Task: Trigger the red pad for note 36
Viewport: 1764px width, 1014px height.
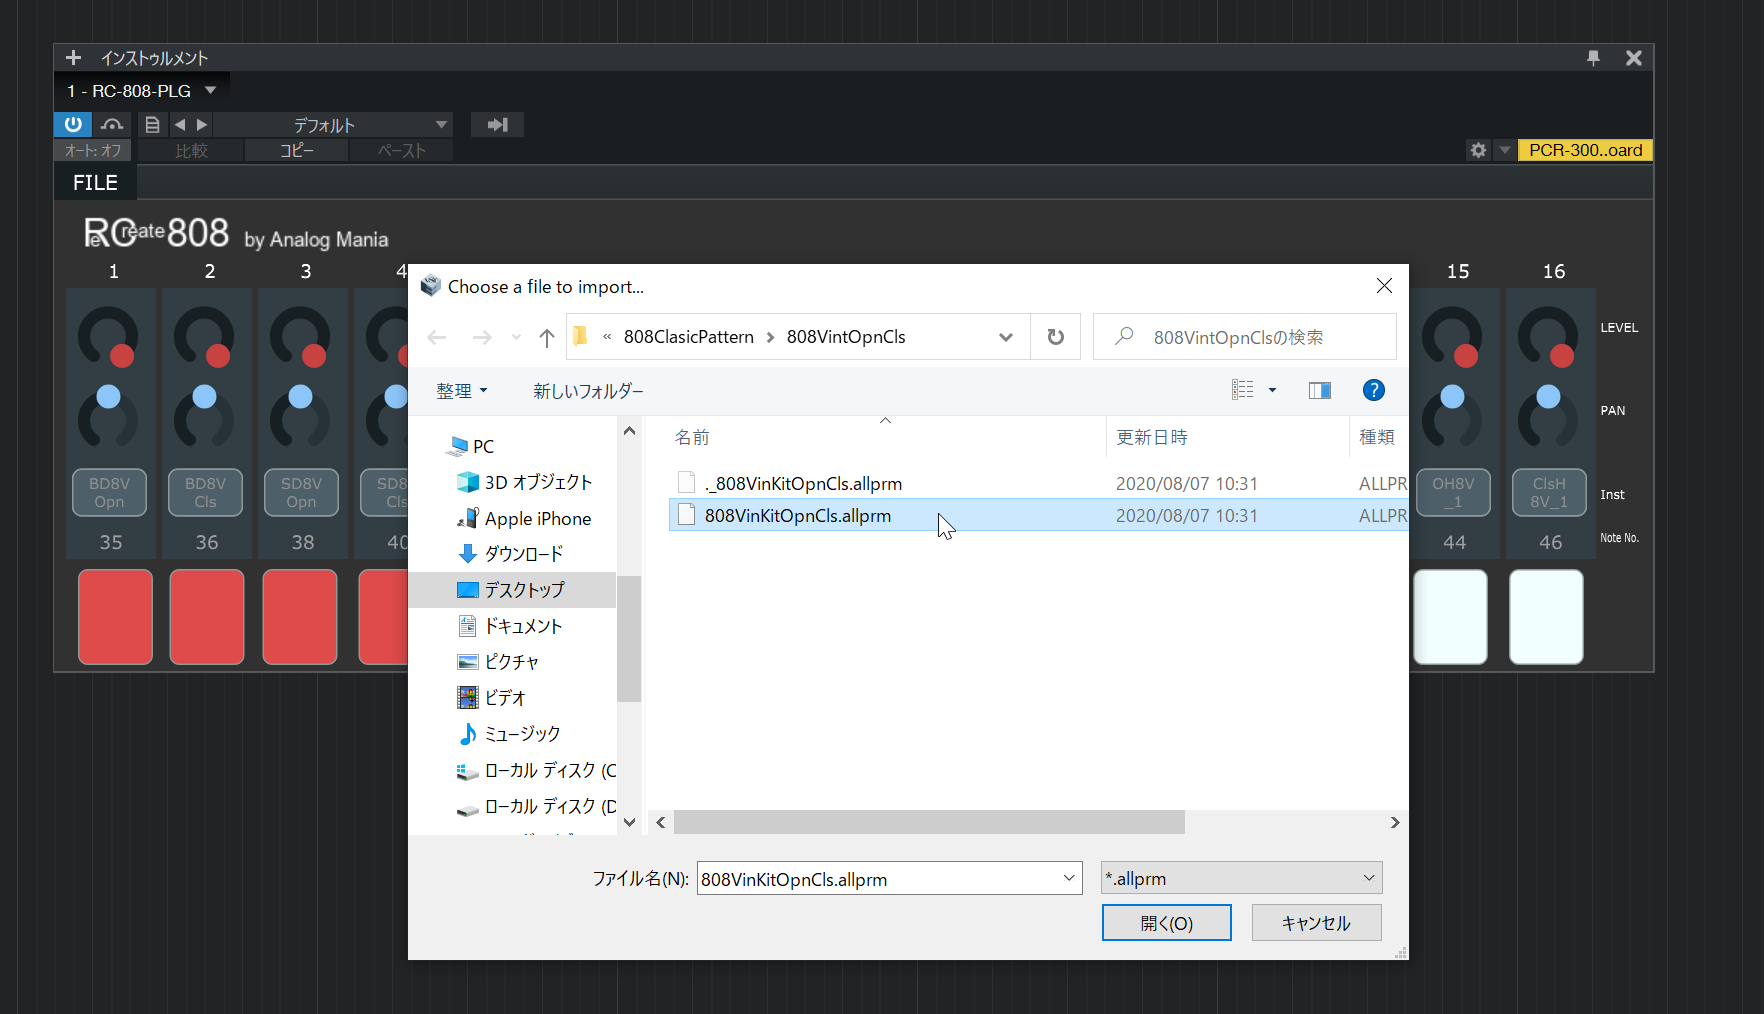Action: (x=207, y=616)
